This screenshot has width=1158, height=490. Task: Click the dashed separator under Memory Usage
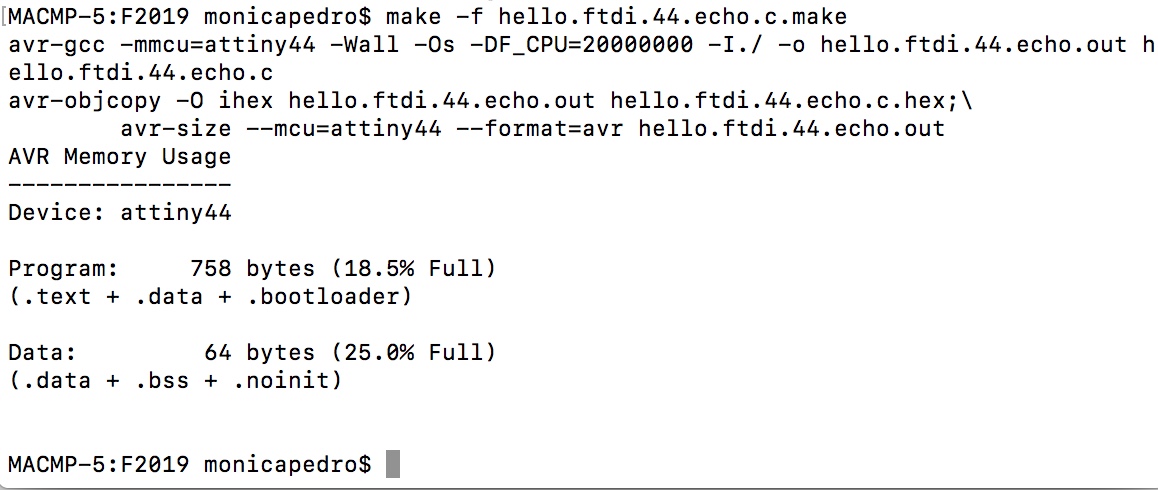(x=120, y=185)
